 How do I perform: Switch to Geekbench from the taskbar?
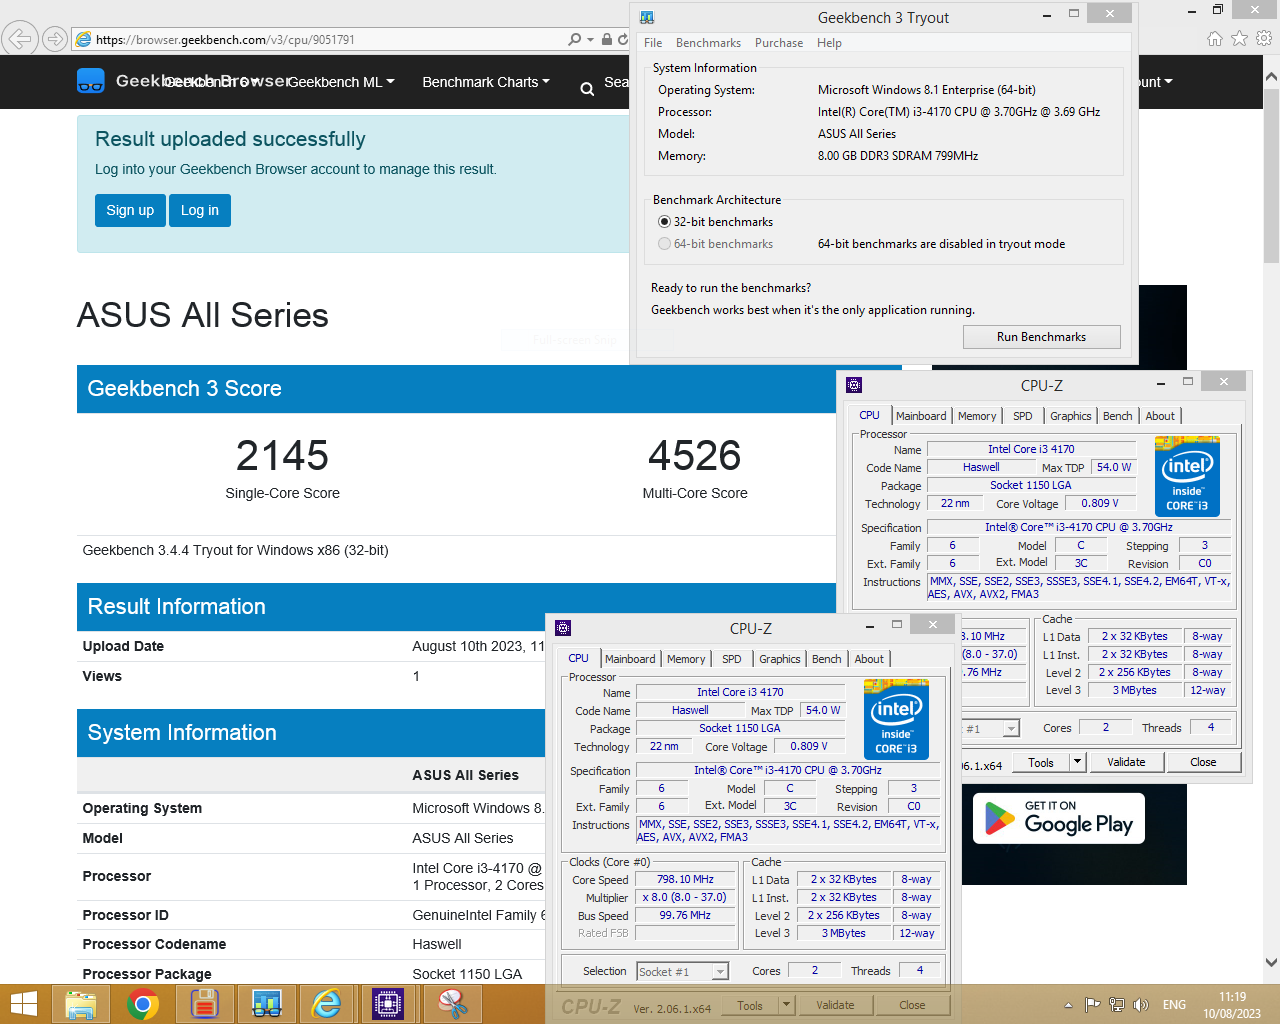pyautogui.click(x=266, y=1004)
